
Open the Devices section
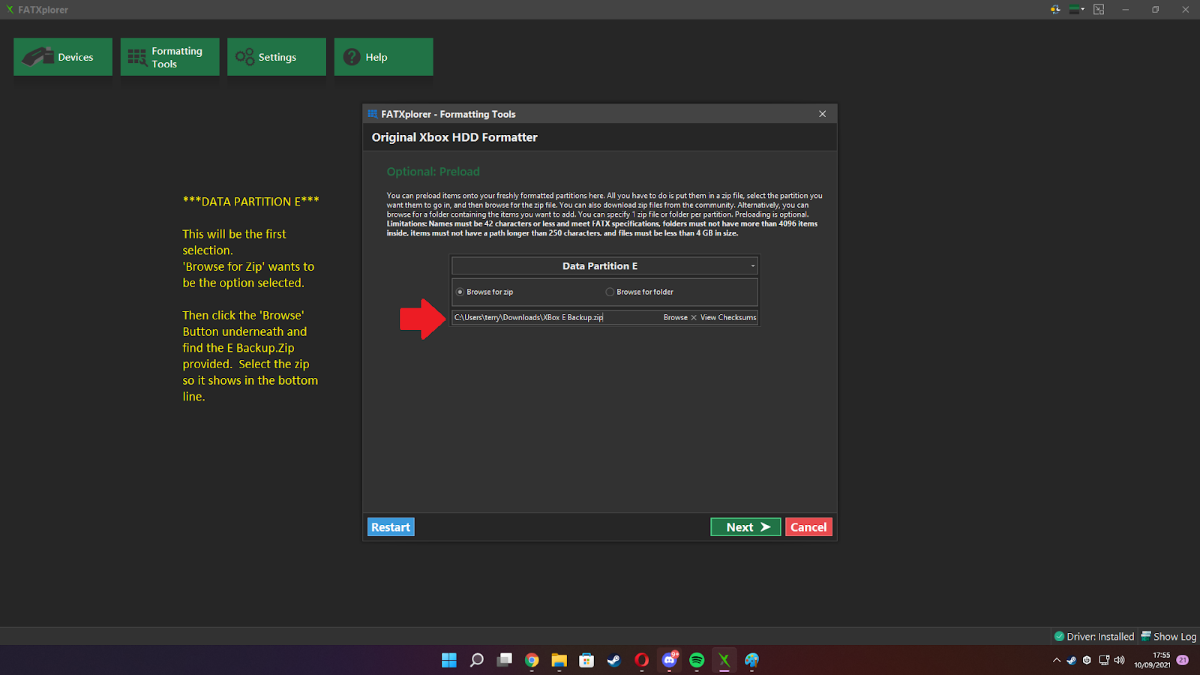coord(63,57)
